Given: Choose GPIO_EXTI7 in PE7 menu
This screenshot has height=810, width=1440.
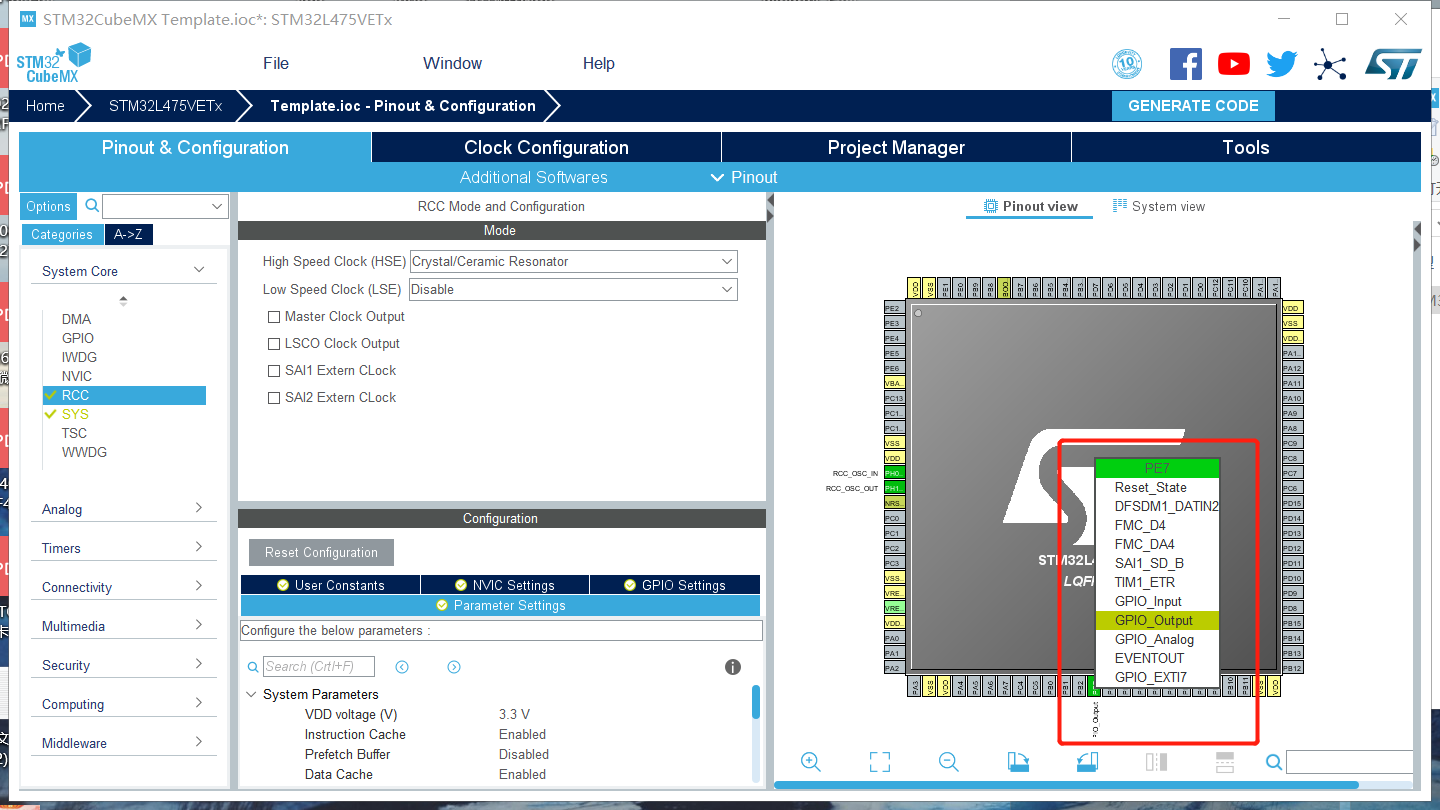Looking at the screenshot, I should click(1157, 677).
